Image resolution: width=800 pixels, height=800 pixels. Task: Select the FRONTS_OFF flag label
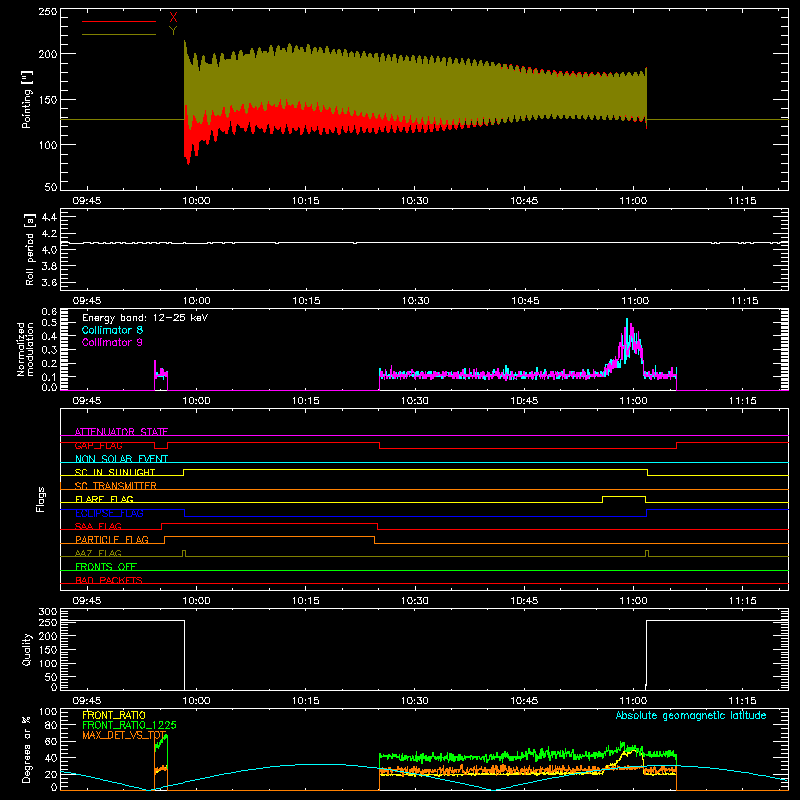coord(106,566)
